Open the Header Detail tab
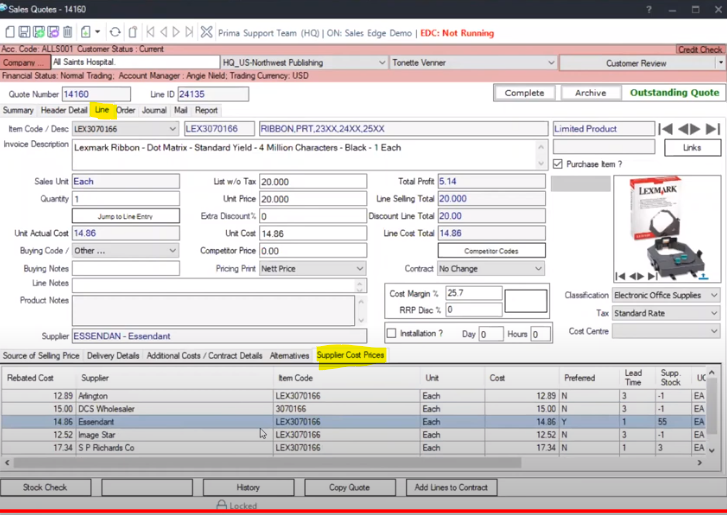The image size is (727, 515). [x=64, y=110]
